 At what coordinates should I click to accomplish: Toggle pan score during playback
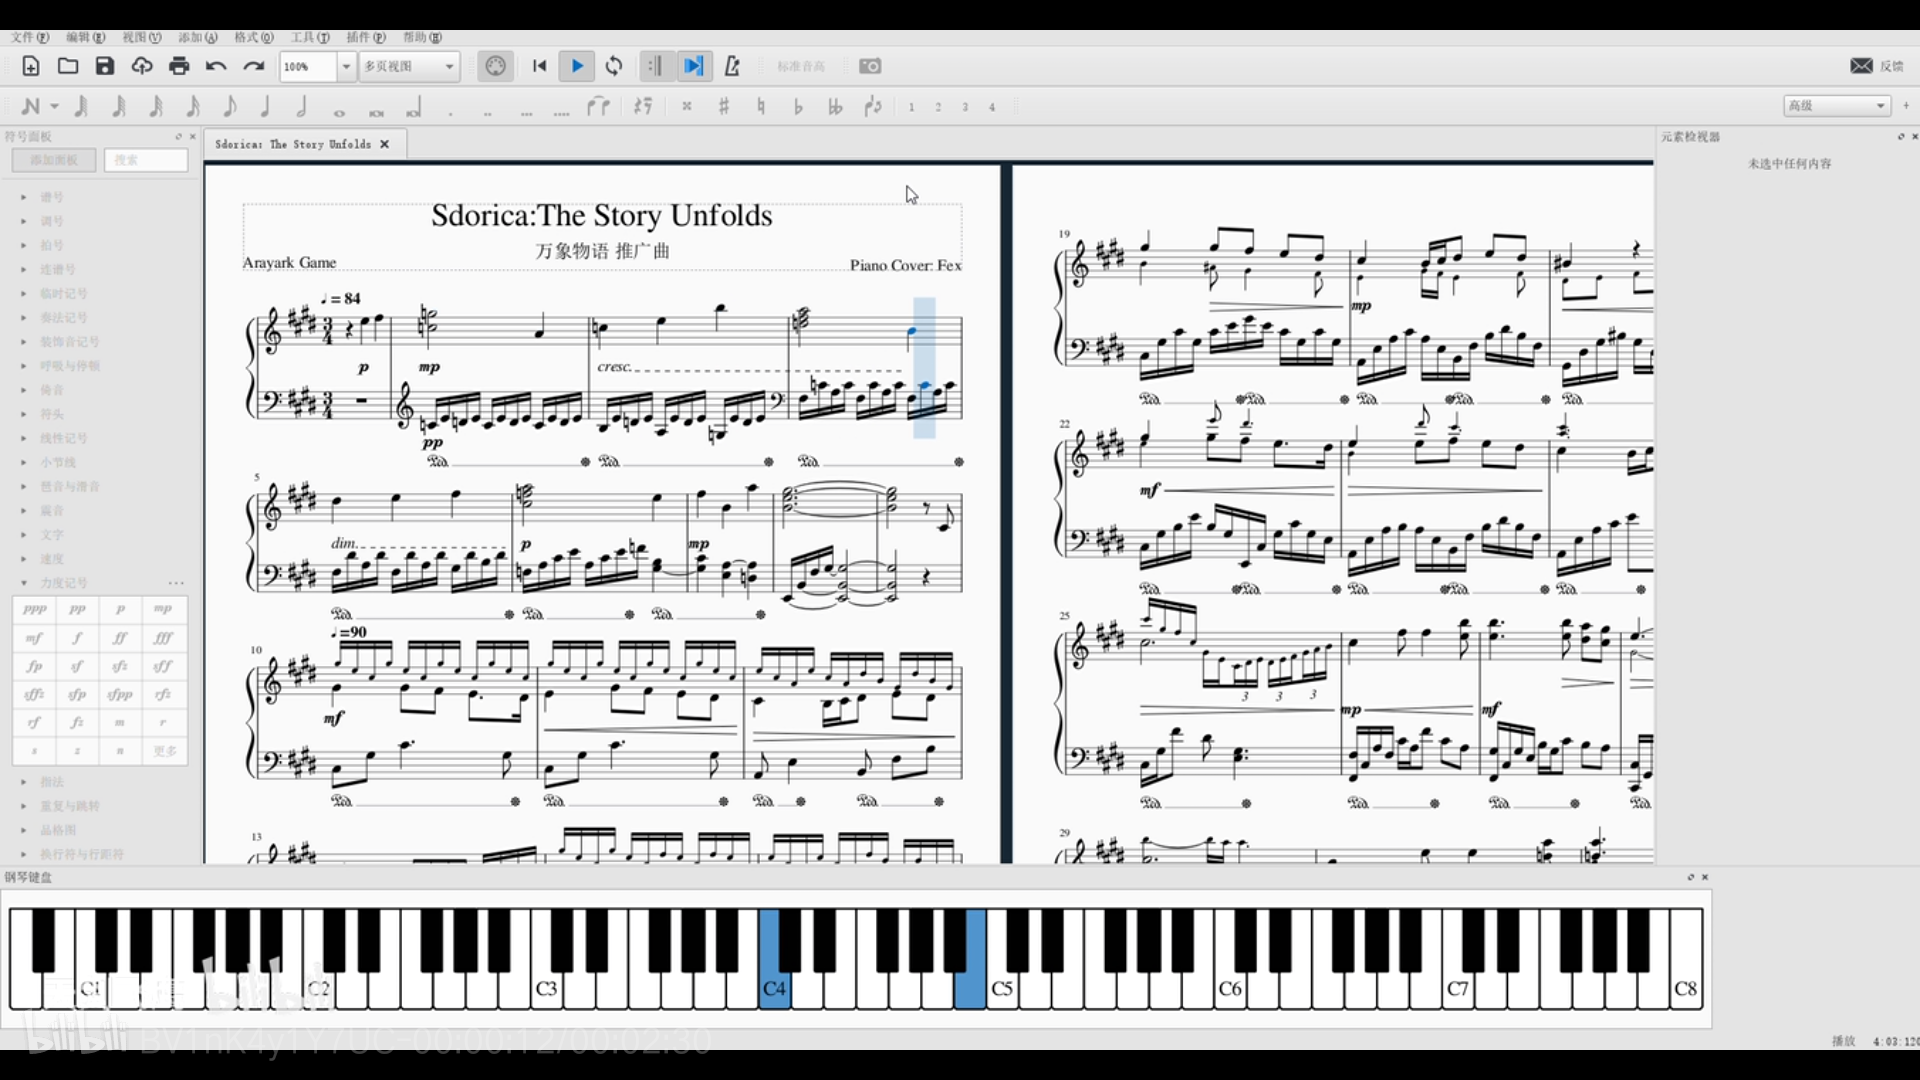click(x=693, y=66)
